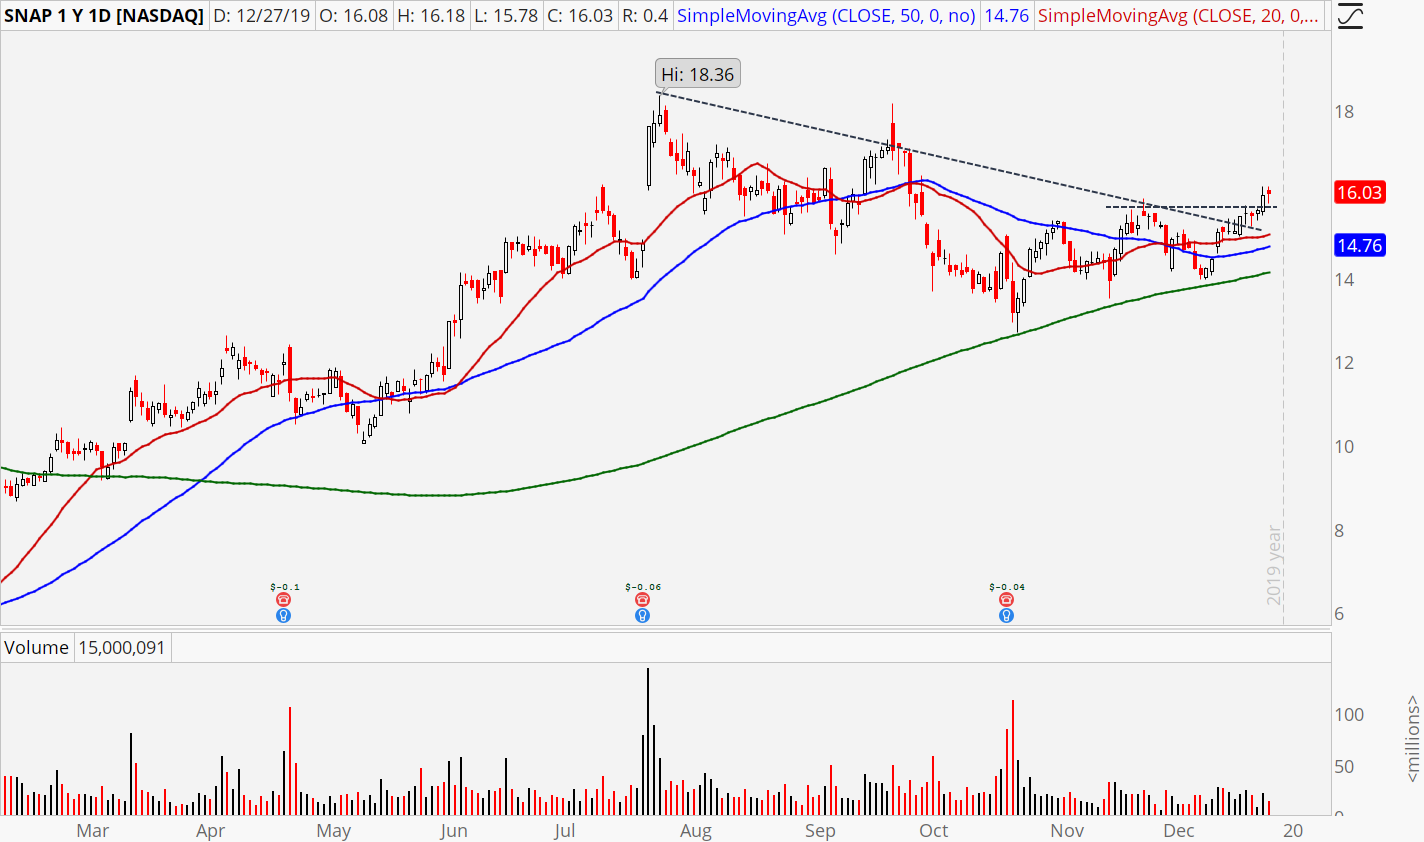Click the Dec label on the date axis
The height and width of the screenshot is (842, 1424).
1179,831
